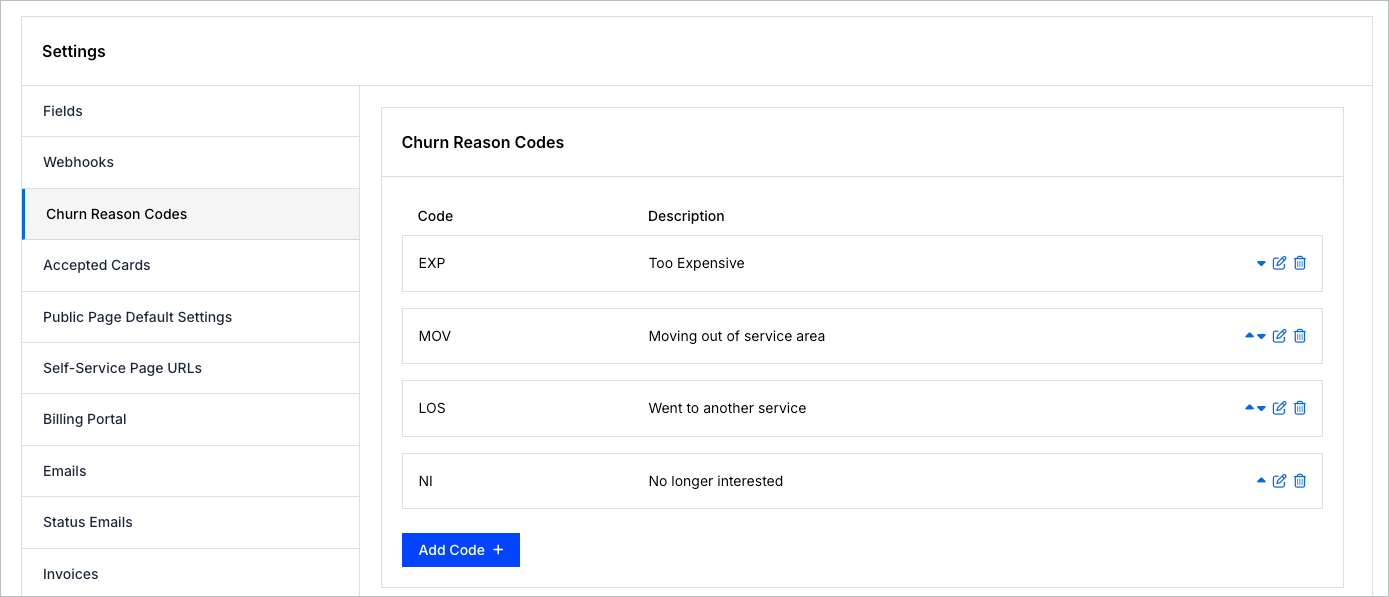This screenshot has width=1389, height=597.
Task: Move the NI code up
Action: click(1261, 481)
